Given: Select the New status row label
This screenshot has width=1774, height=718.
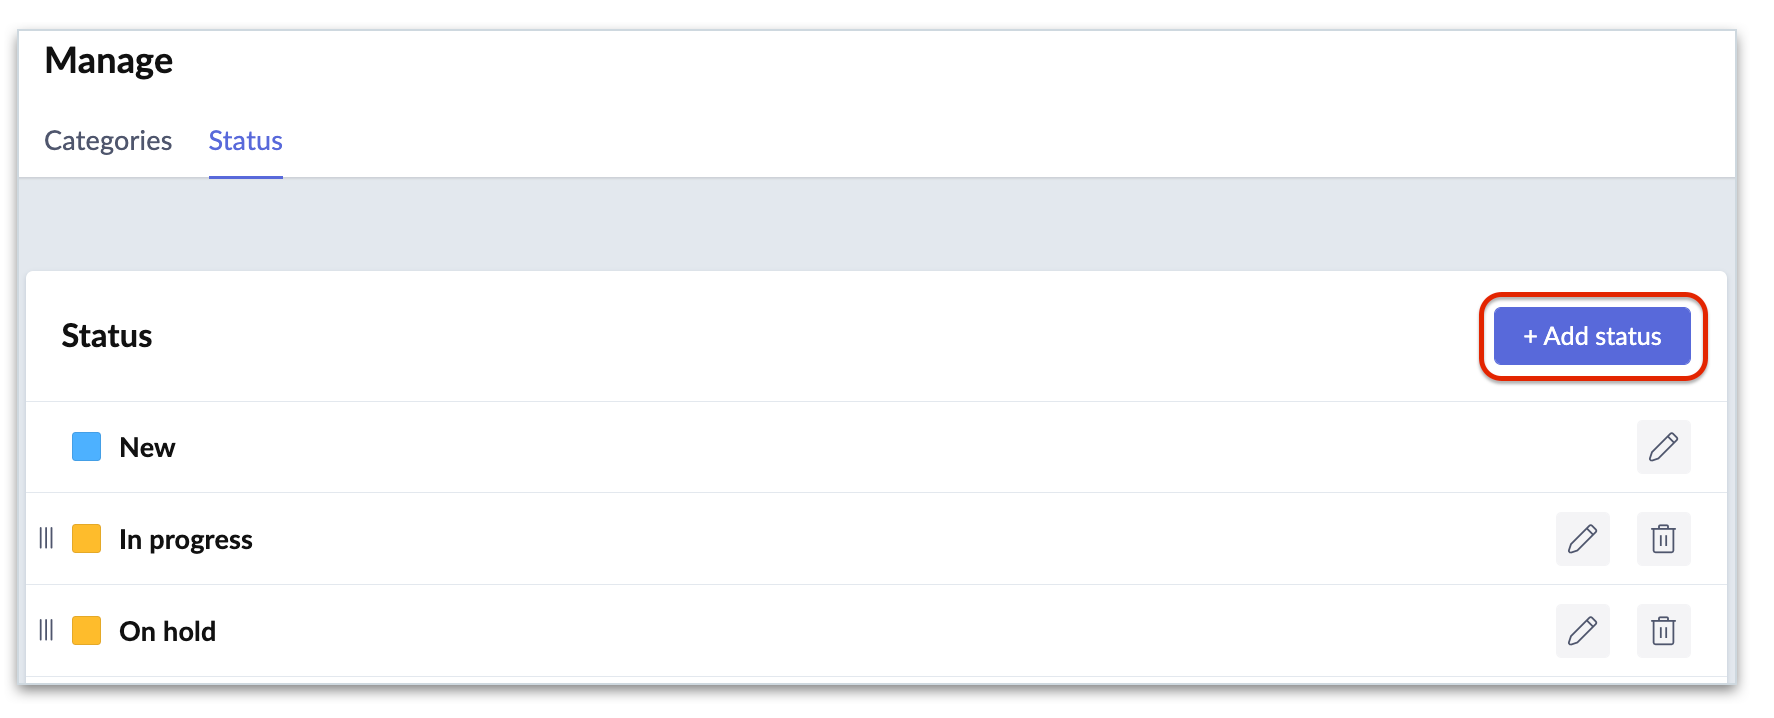Looking at the screenshot, I should pyautogui.click(x=147, y=448).
